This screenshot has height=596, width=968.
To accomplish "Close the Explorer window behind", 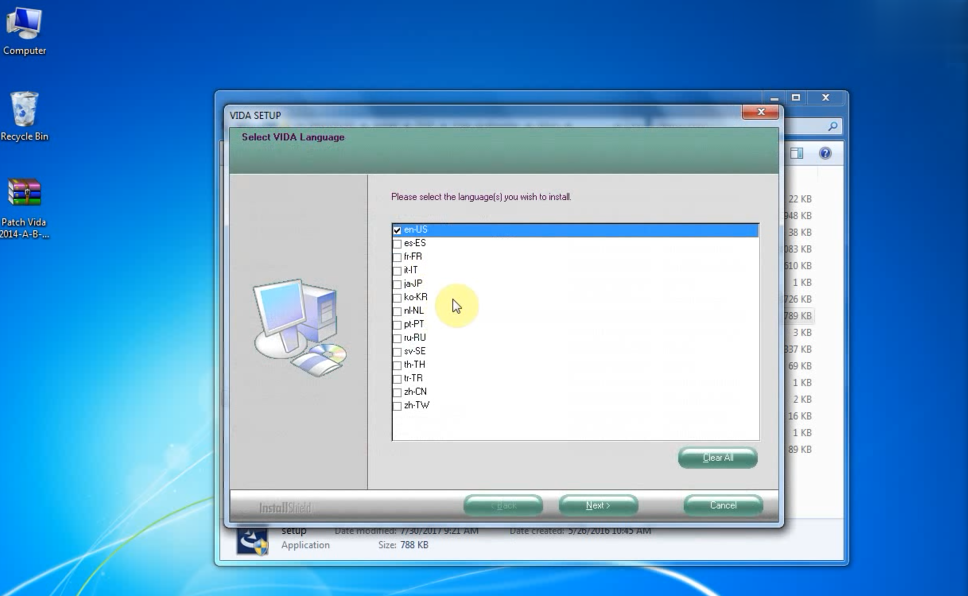I will 825,98.
